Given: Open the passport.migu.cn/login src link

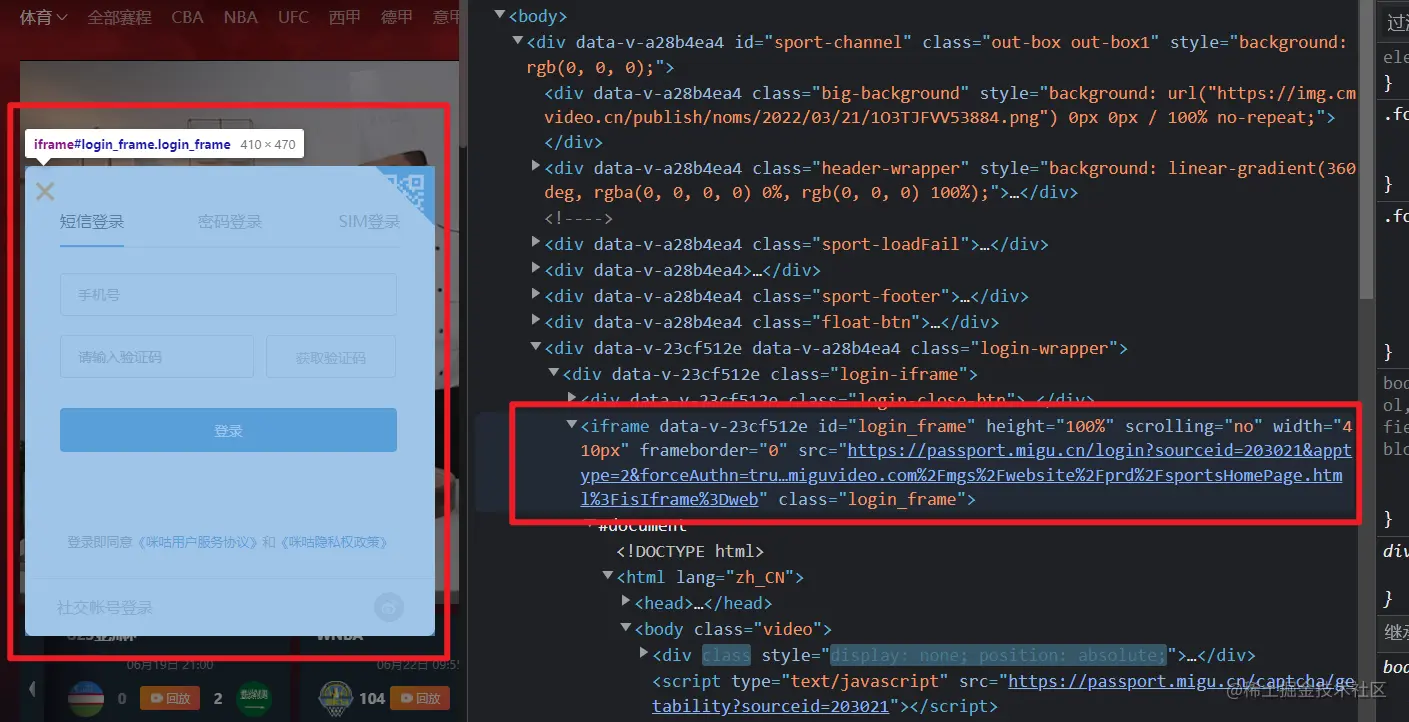Looking at the screenshot, I should [x=966, y=475].
